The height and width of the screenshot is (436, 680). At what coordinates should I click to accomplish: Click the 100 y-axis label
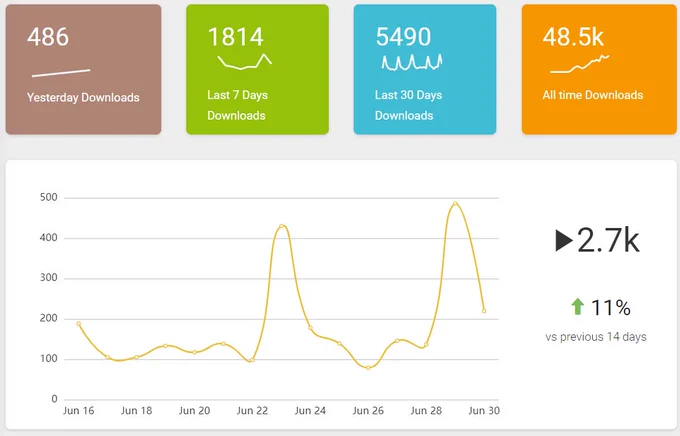coord(49,358)
